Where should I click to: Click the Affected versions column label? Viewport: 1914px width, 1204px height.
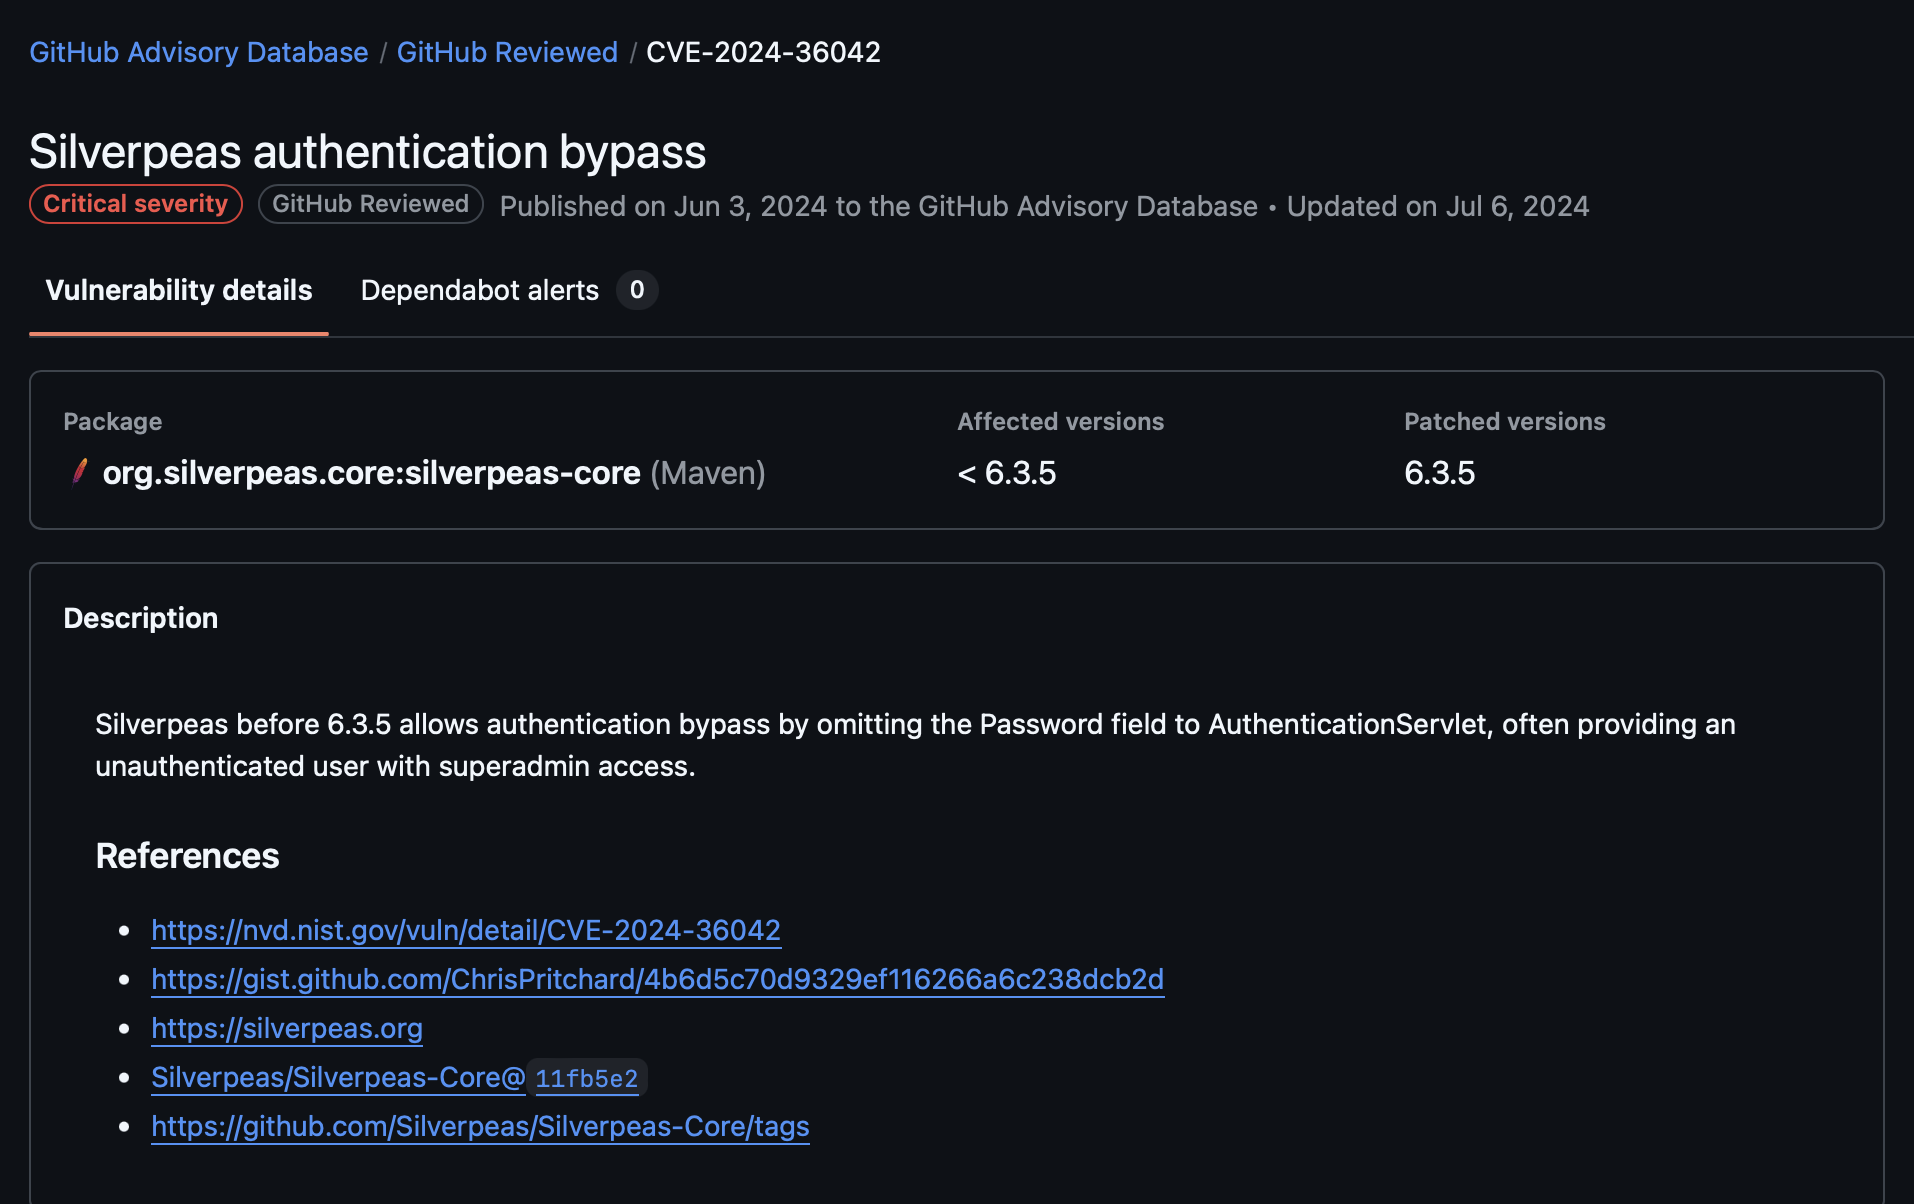click(1061, 422)
